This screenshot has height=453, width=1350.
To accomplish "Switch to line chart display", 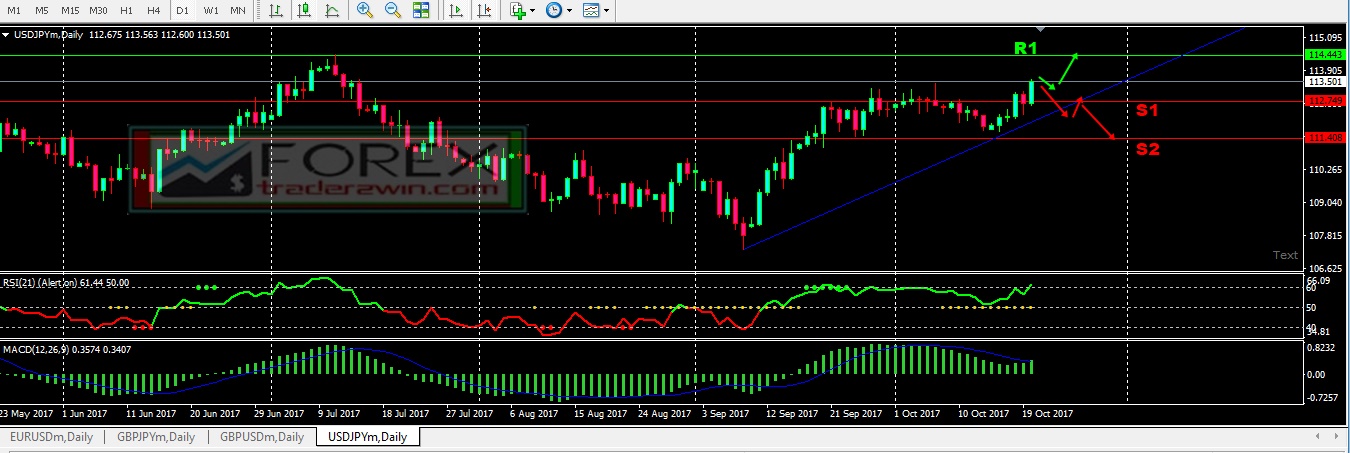I will pos(332,10).
